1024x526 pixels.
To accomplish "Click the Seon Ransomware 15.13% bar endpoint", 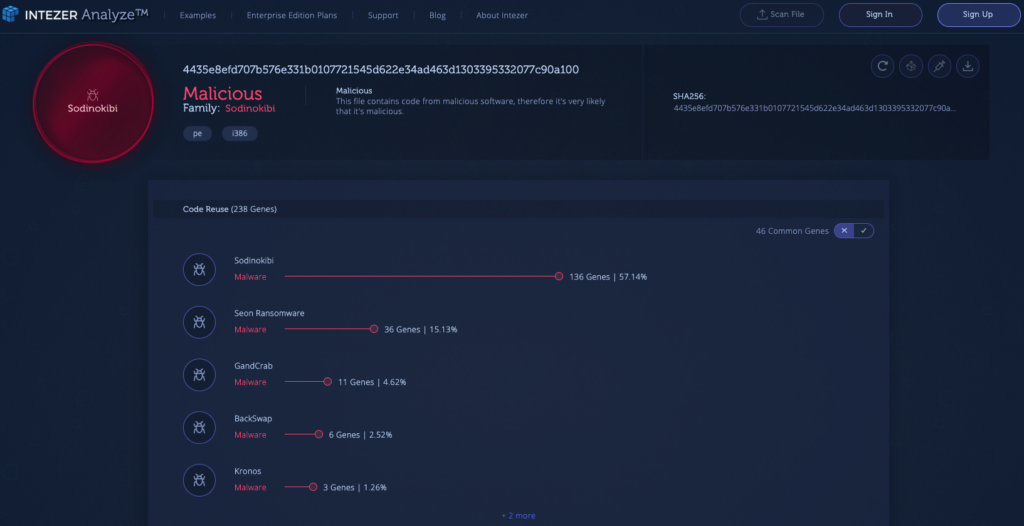I will (374, 329).
